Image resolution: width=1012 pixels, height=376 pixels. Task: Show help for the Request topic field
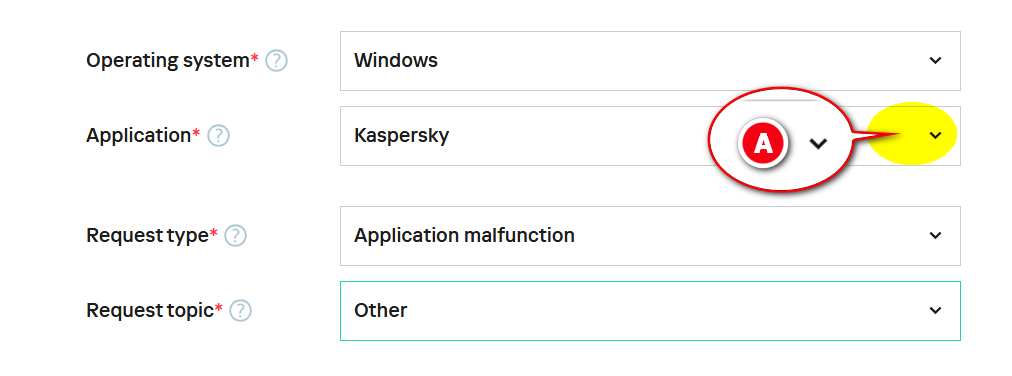[x=240, y=311]
